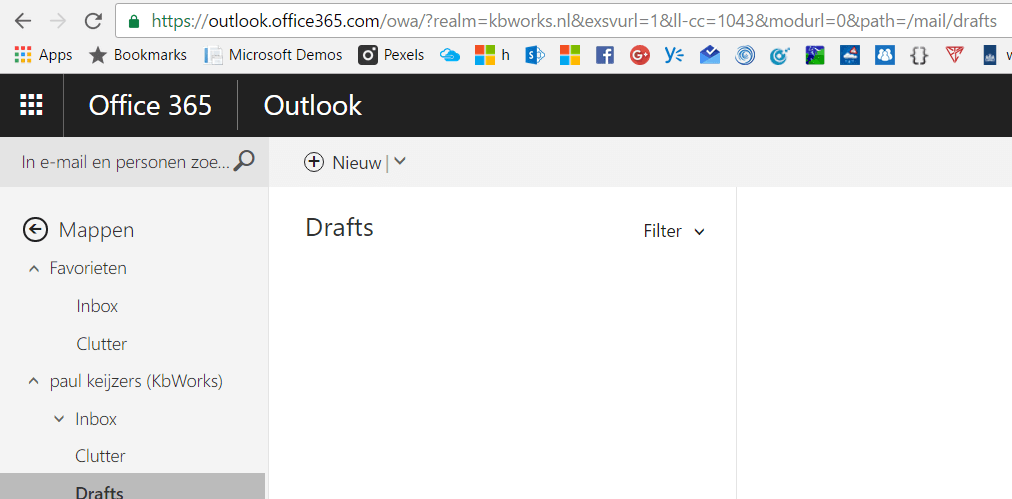Open the blue people group bookmark

(885, 56)
